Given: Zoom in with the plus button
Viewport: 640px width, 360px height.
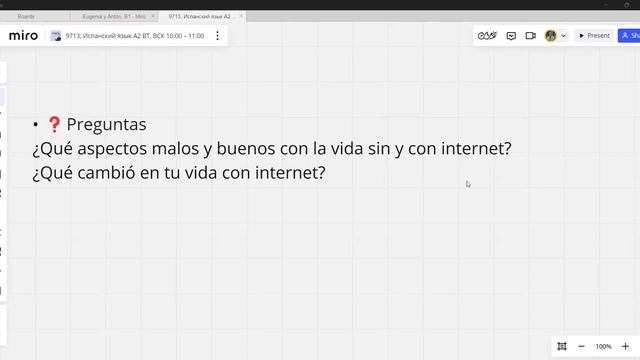Looking at the screenshot, I should pyautogui.click(x=625, y=346).
